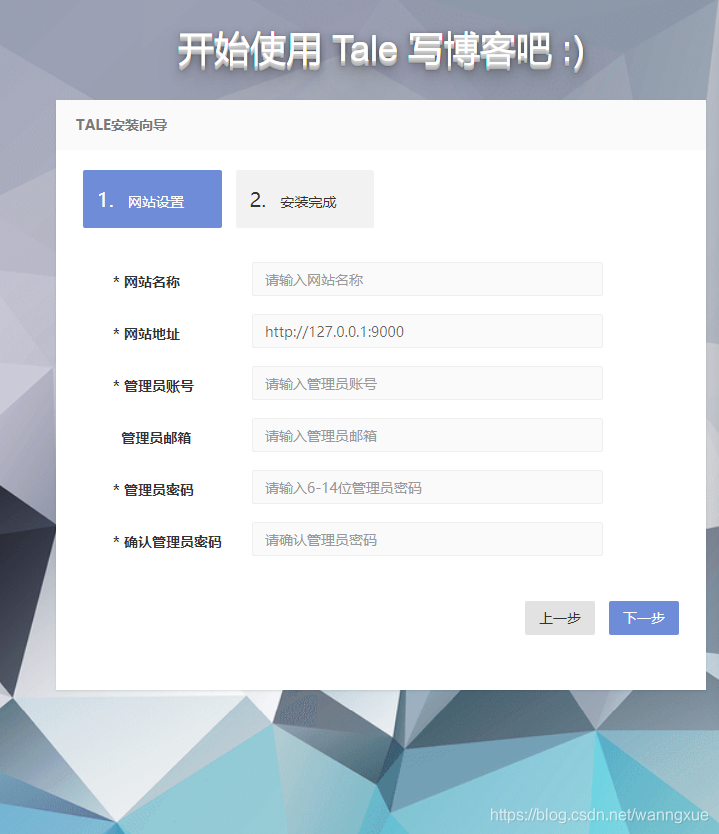
Task: Click the 网站名称 input field
Action: pyautogui.click(x=427, y=279)
